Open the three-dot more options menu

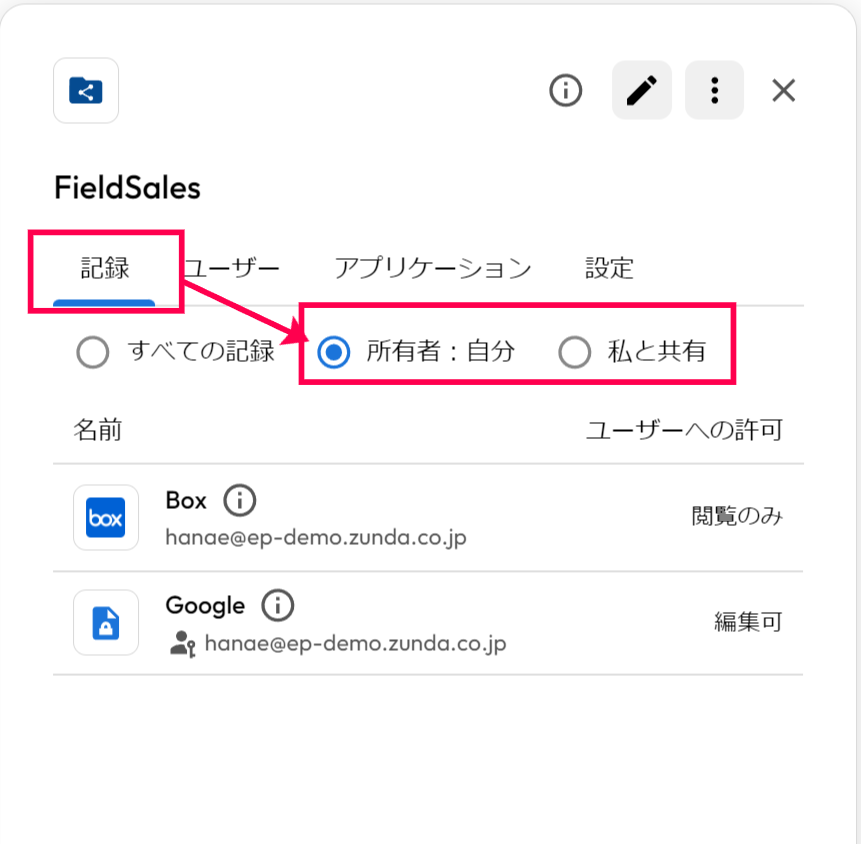tap(714, 90)
